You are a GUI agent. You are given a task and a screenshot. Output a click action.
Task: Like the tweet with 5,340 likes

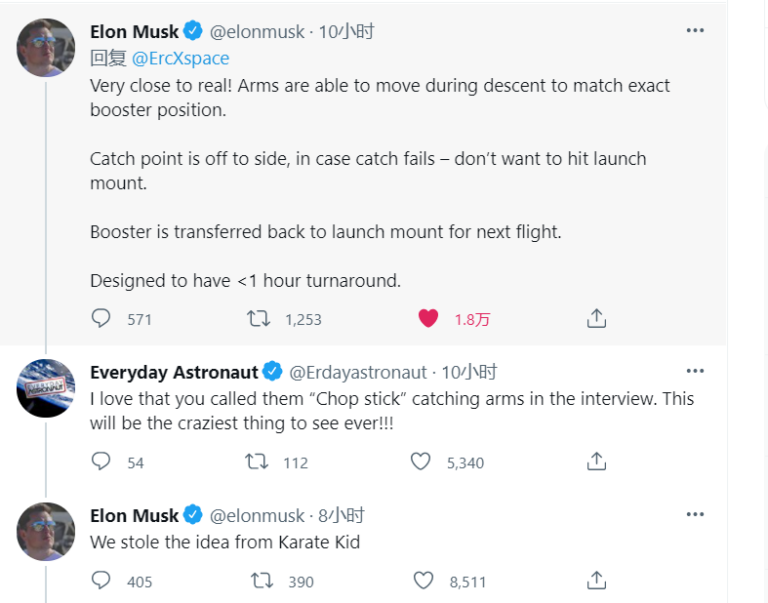pyautogui.click(x=420, y=461)
